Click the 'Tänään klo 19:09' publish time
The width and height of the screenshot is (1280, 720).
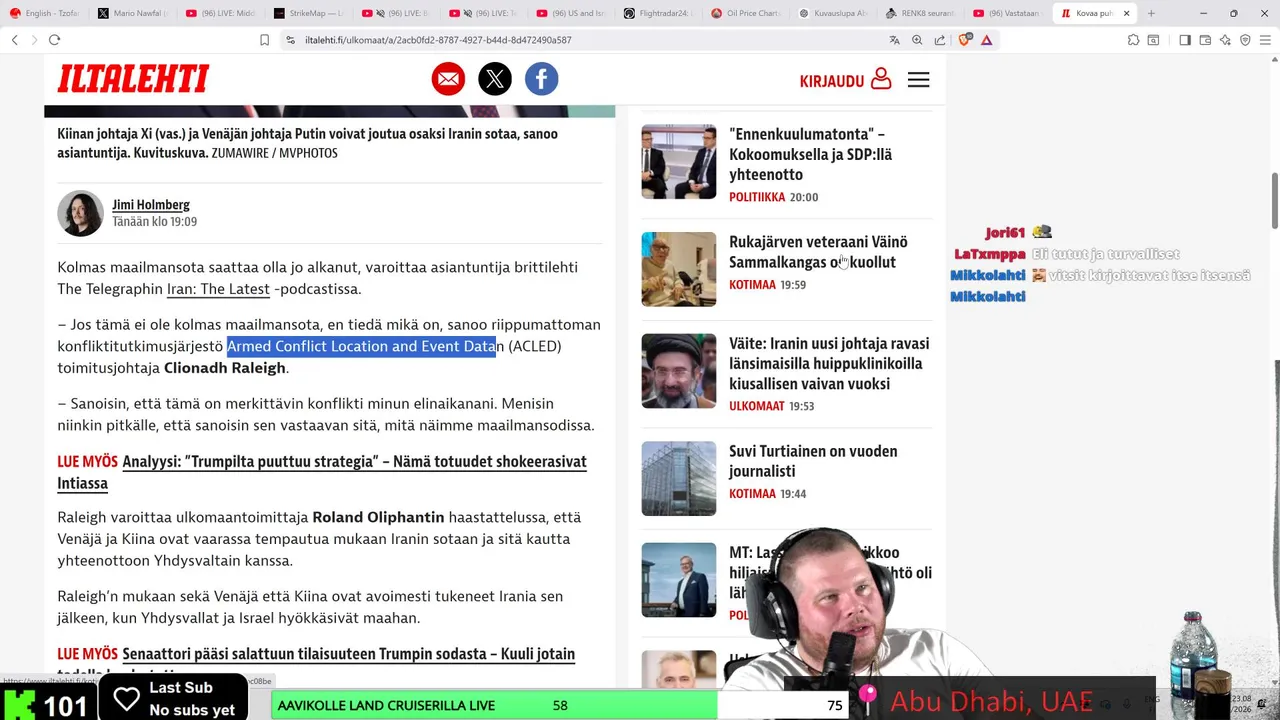point(154,222)
